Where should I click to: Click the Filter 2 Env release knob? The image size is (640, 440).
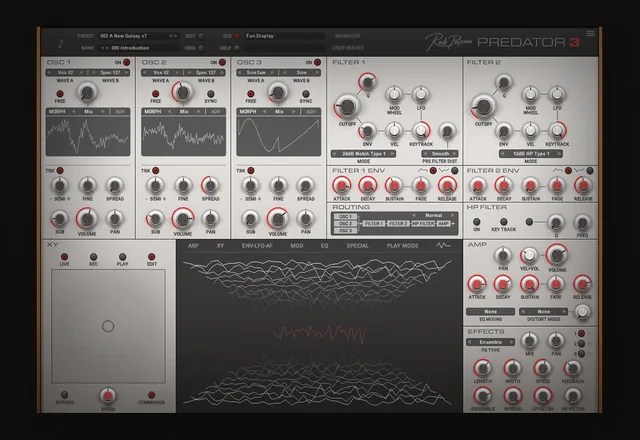click(583, 186)
